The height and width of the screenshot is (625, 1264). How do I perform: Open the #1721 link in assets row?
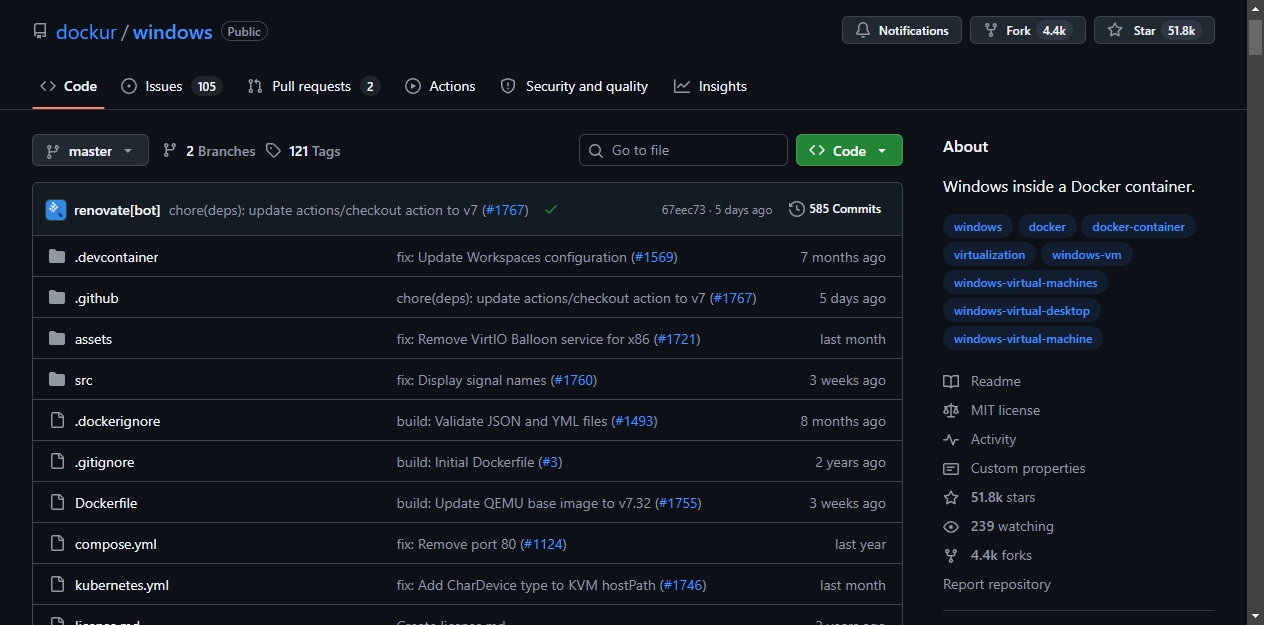pos(677,339)
